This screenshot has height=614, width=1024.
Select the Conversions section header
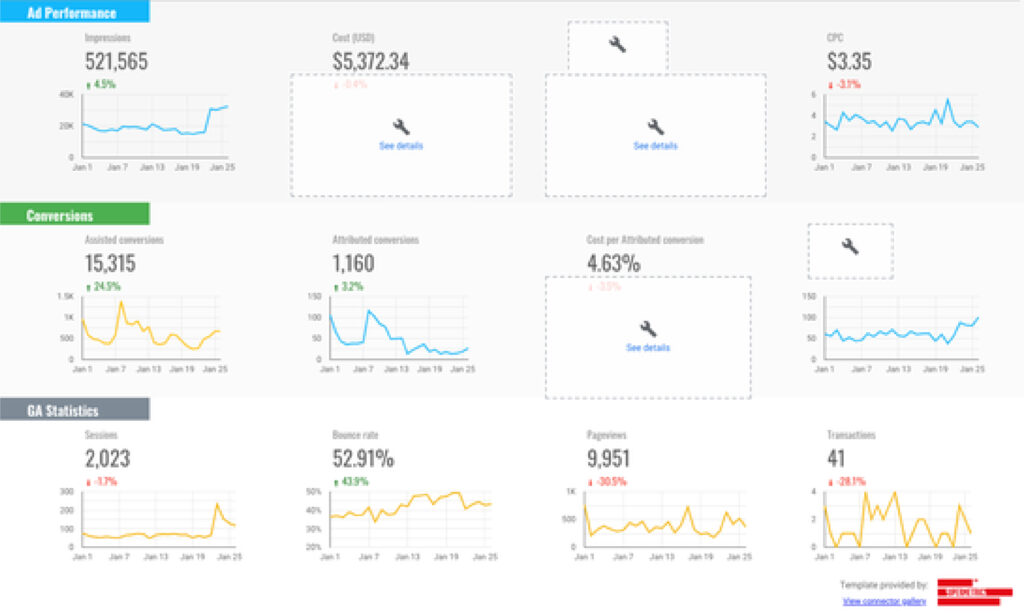[x=74, y=214]
